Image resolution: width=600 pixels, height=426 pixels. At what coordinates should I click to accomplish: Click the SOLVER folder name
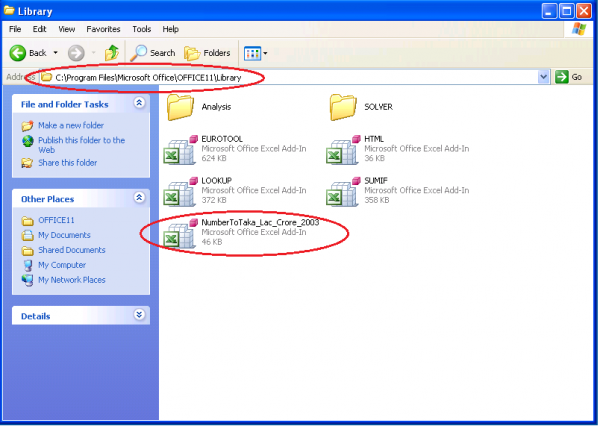point(378,107)
